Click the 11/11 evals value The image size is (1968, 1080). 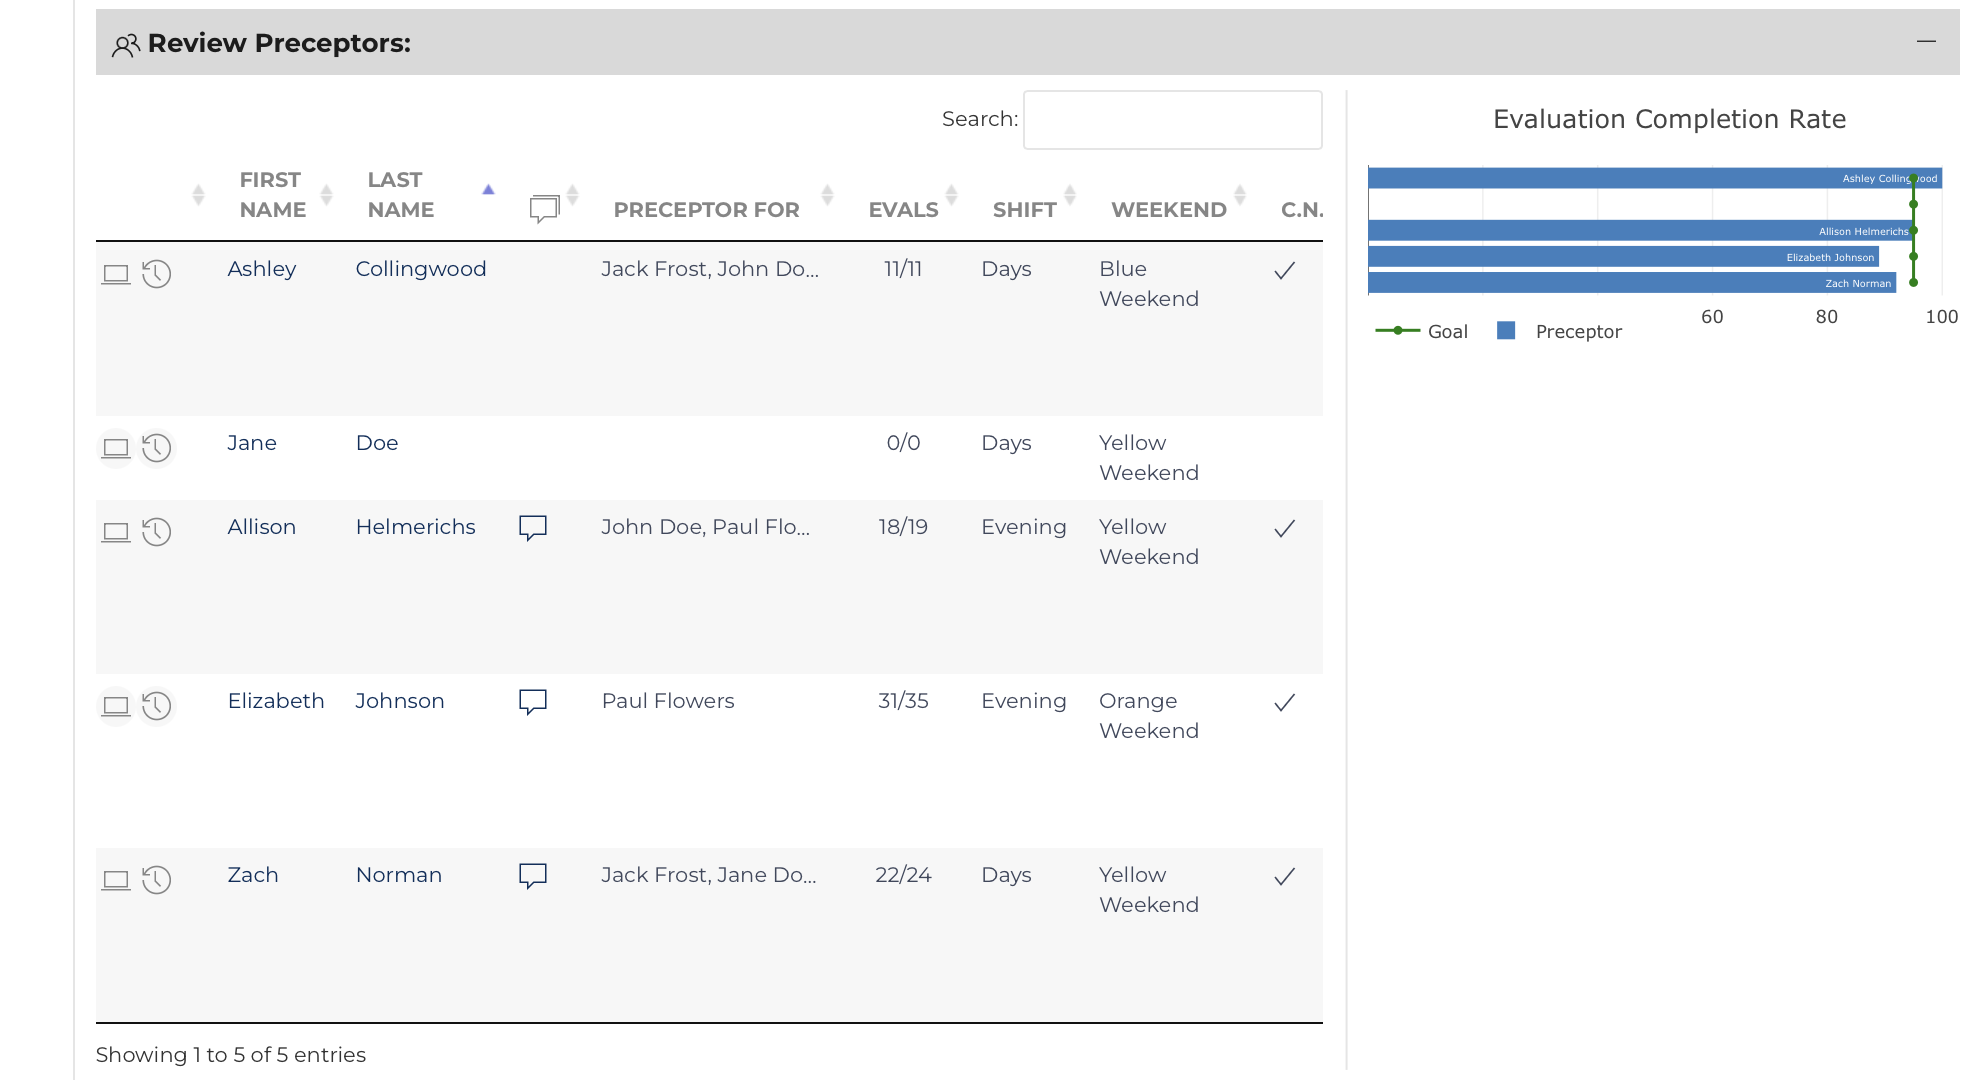tap(903, 269)
